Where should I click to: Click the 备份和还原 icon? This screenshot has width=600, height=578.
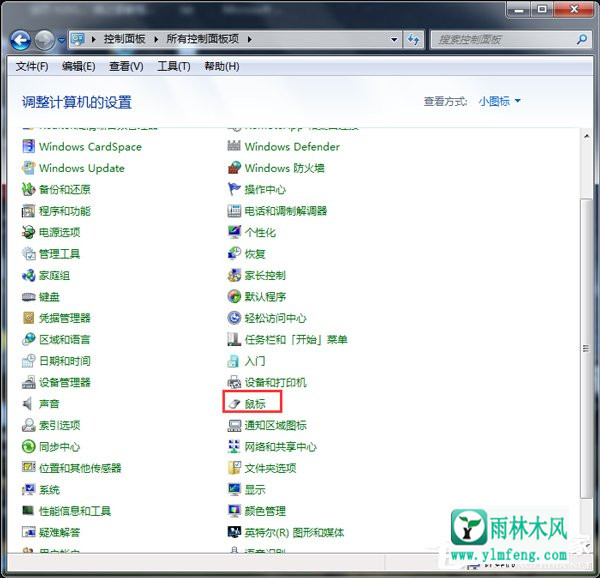point(28,189)
